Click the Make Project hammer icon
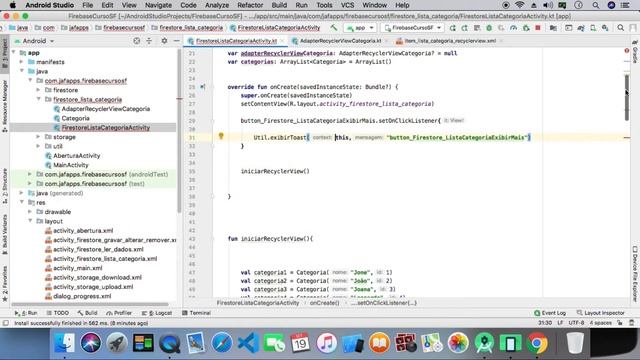 334,28
